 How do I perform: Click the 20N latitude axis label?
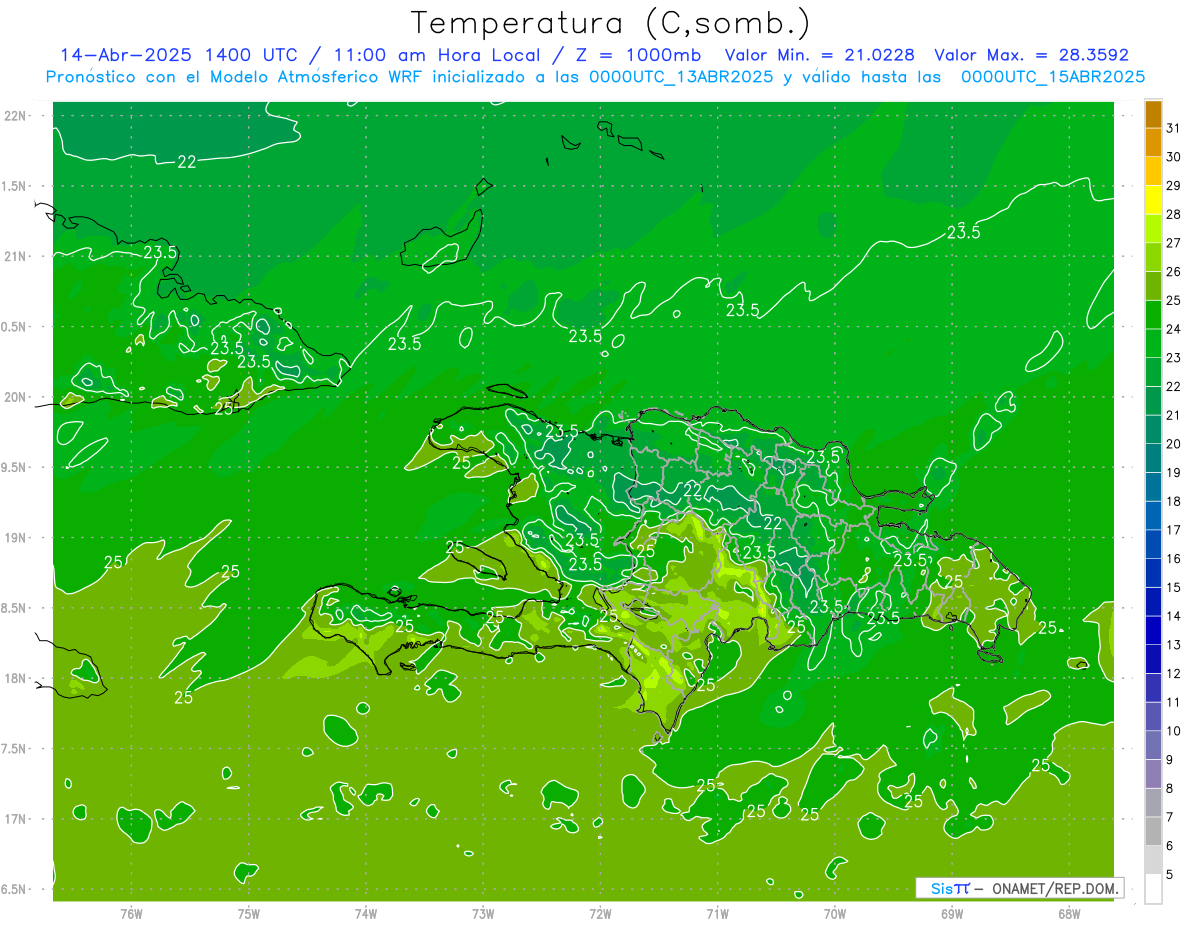[17, 397]
